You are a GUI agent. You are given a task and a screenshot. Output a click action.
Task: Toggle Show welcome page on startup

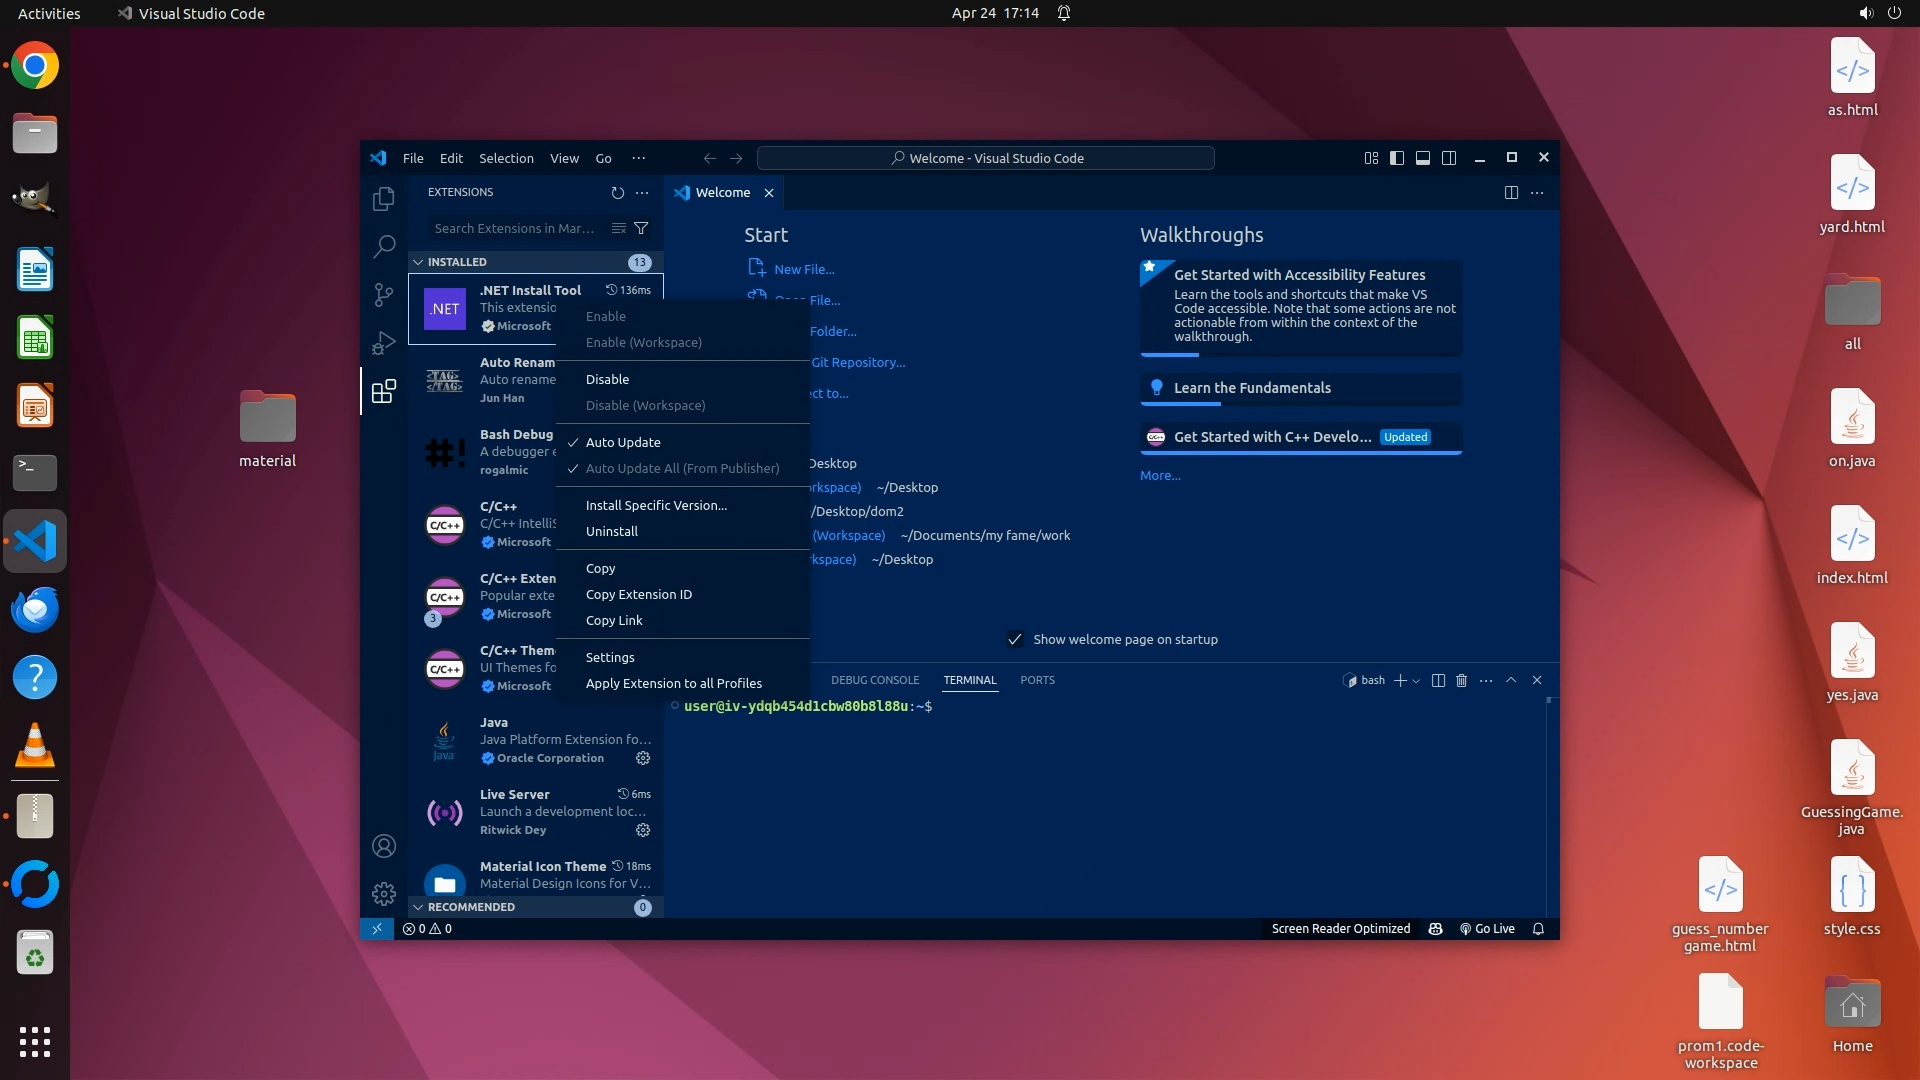pos(1015,640)
